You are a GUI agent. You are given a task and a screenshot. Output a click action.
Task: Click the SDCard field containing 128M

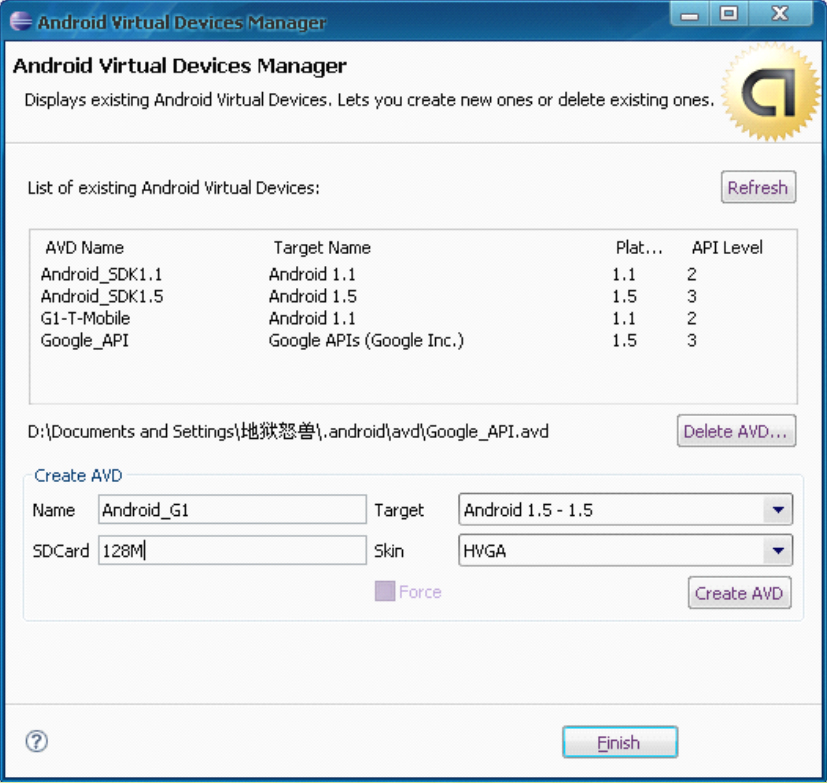(232, 550)
